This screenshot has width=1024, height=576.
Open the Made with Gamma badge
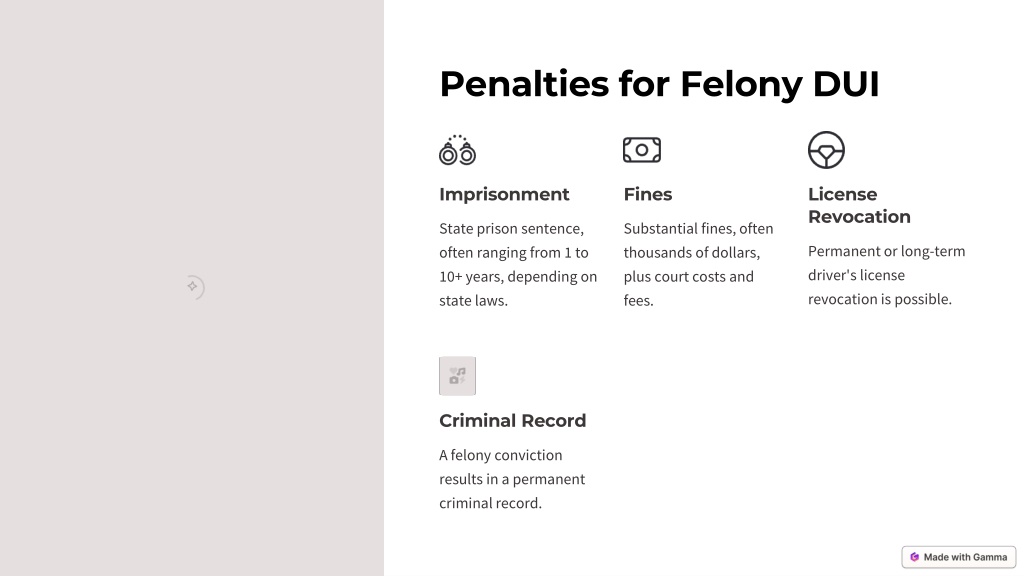[959, 557]
